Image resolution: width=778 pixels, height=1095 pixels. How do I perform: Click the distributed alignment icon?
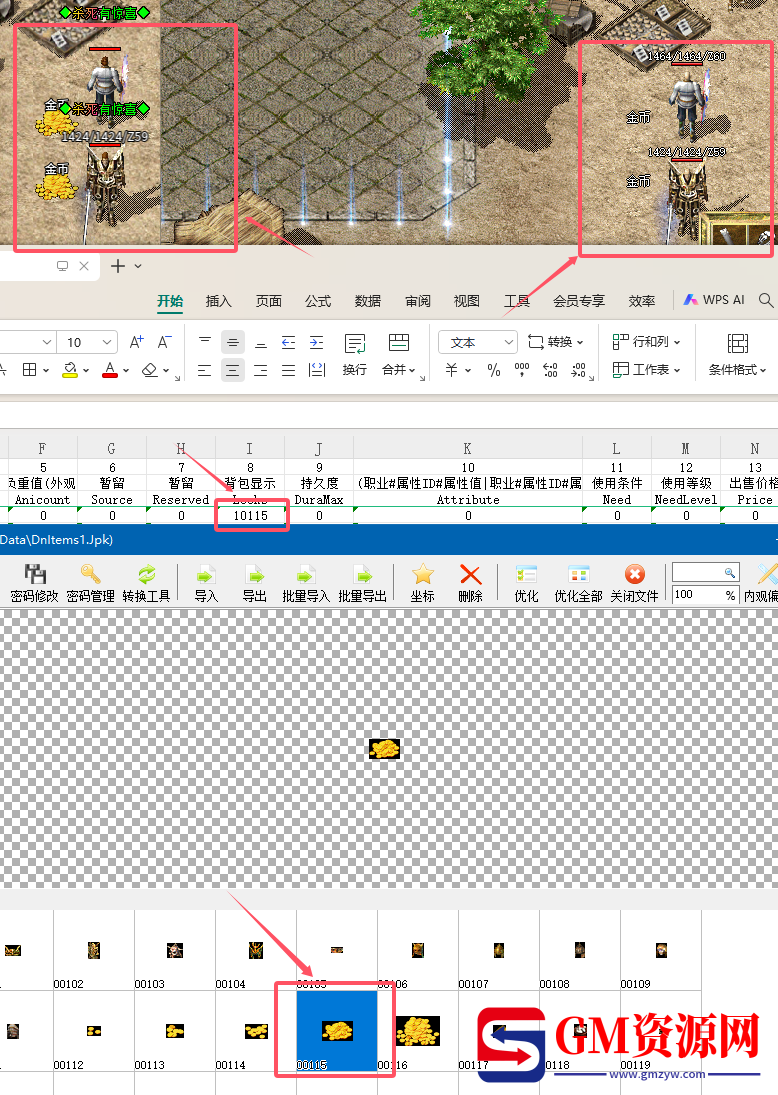click(x=317, y=370)
